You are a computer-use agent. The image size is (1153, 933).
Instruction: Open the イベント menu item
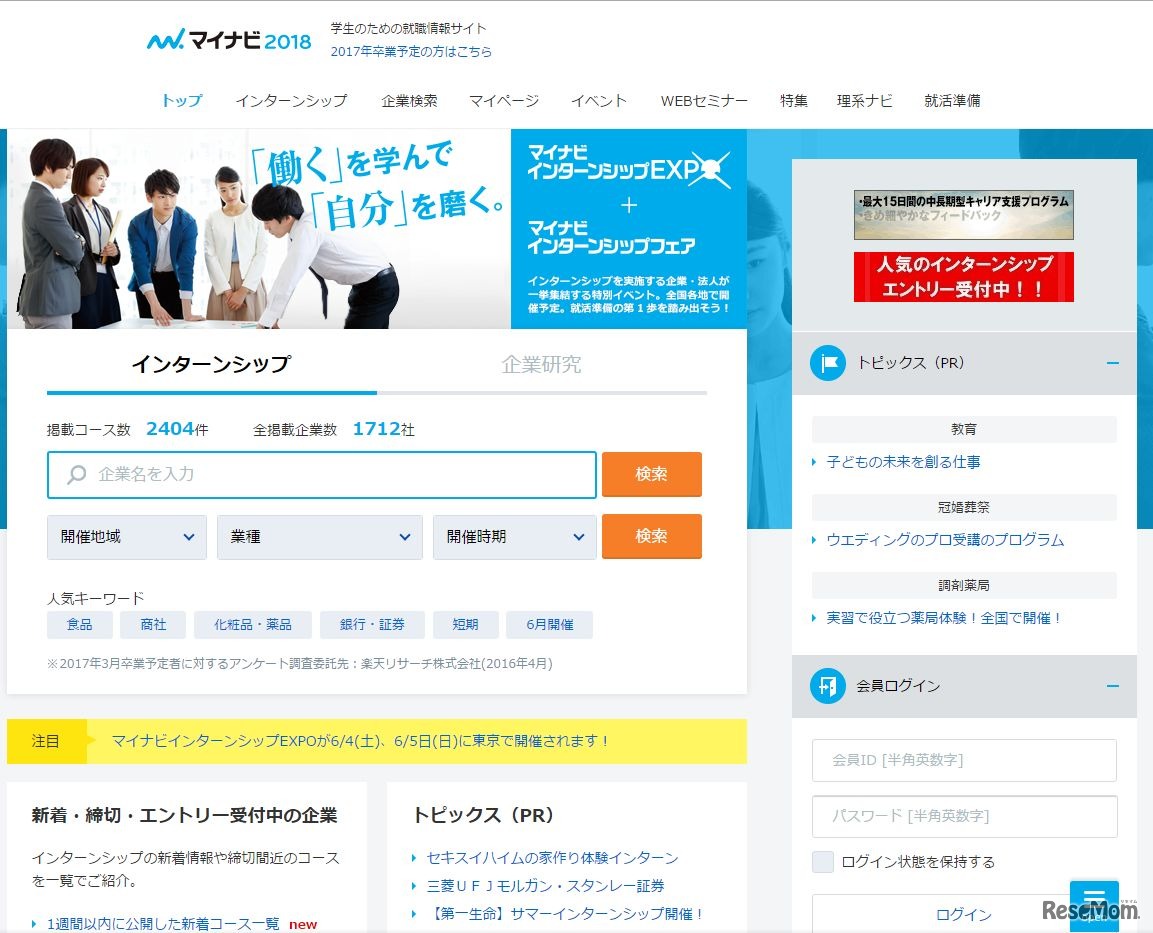tap(599, 101)
